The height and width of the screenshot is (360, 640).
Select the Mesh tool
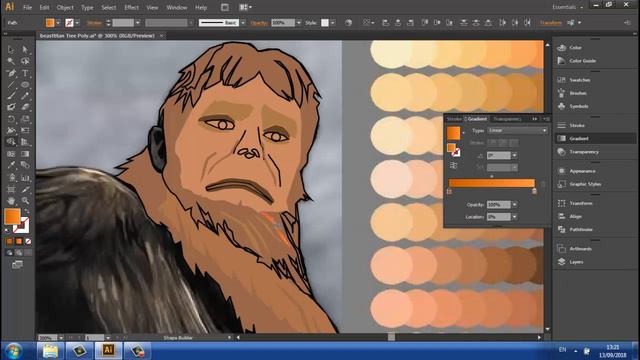click(11, 154)
